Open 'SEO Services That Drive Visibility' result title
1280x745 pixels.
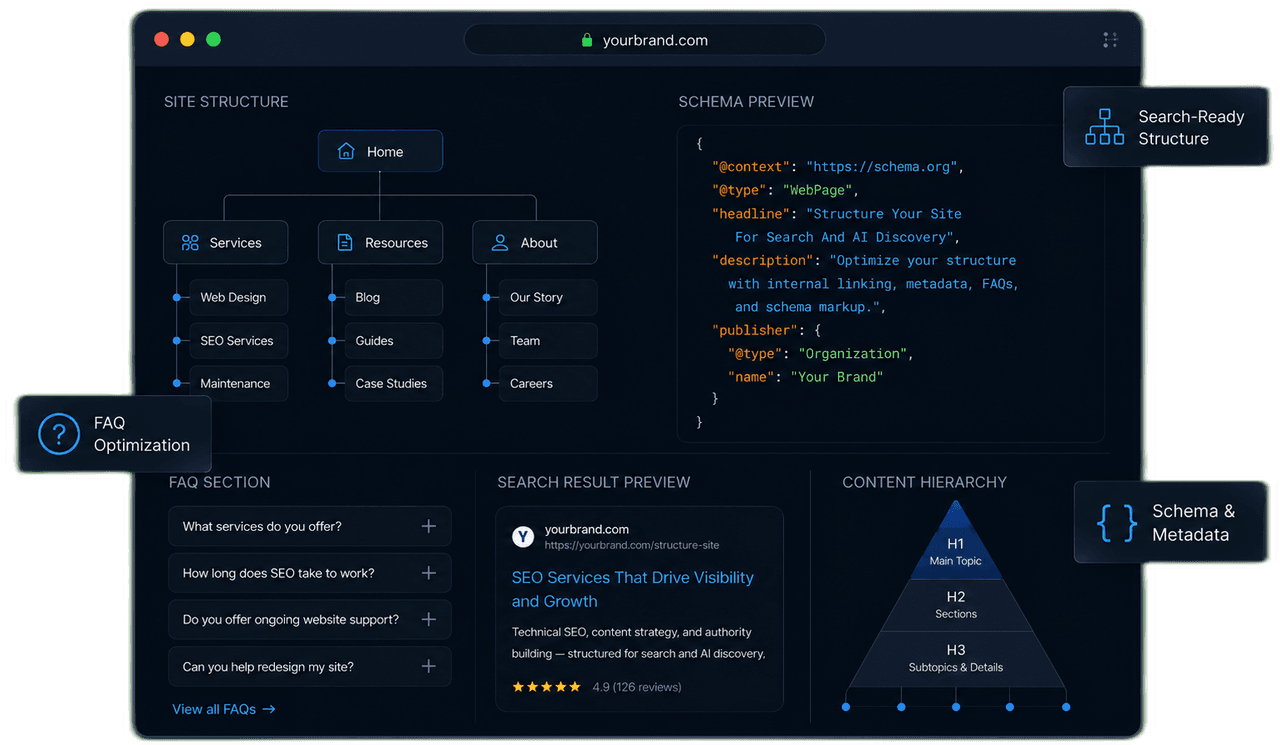click(633, 589)
